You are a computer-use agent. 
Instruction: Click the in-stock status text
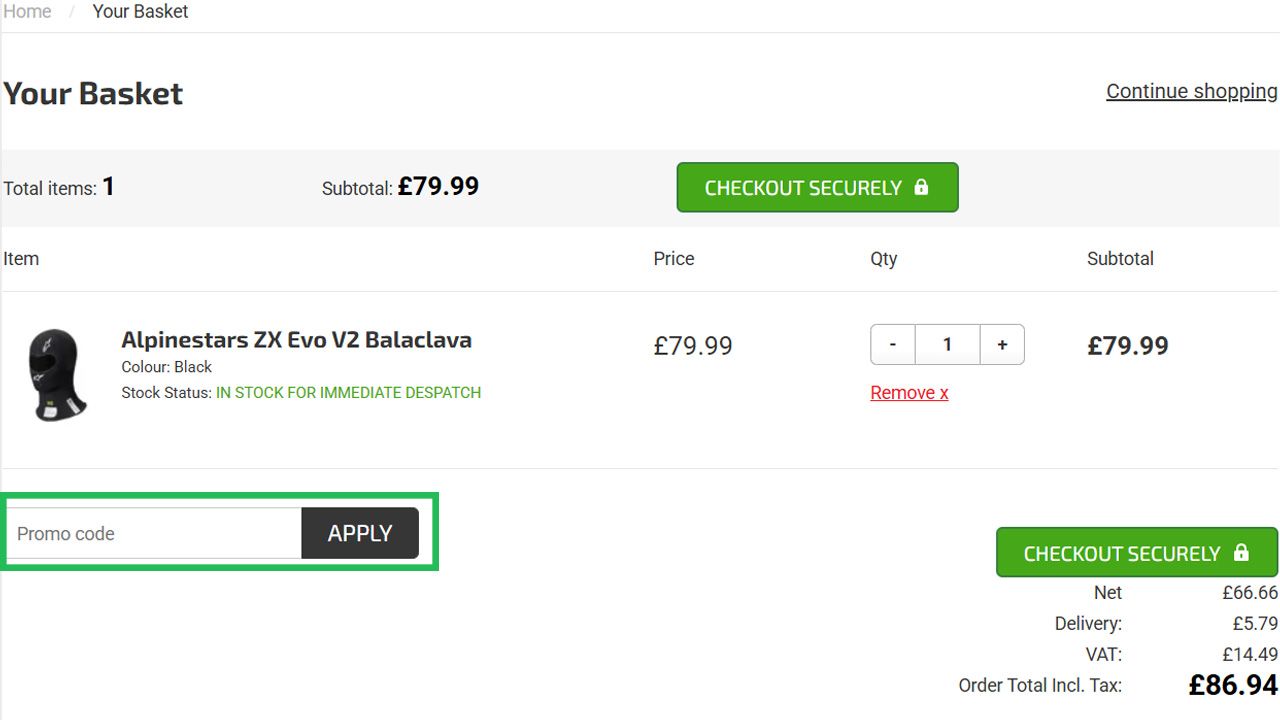348,393
